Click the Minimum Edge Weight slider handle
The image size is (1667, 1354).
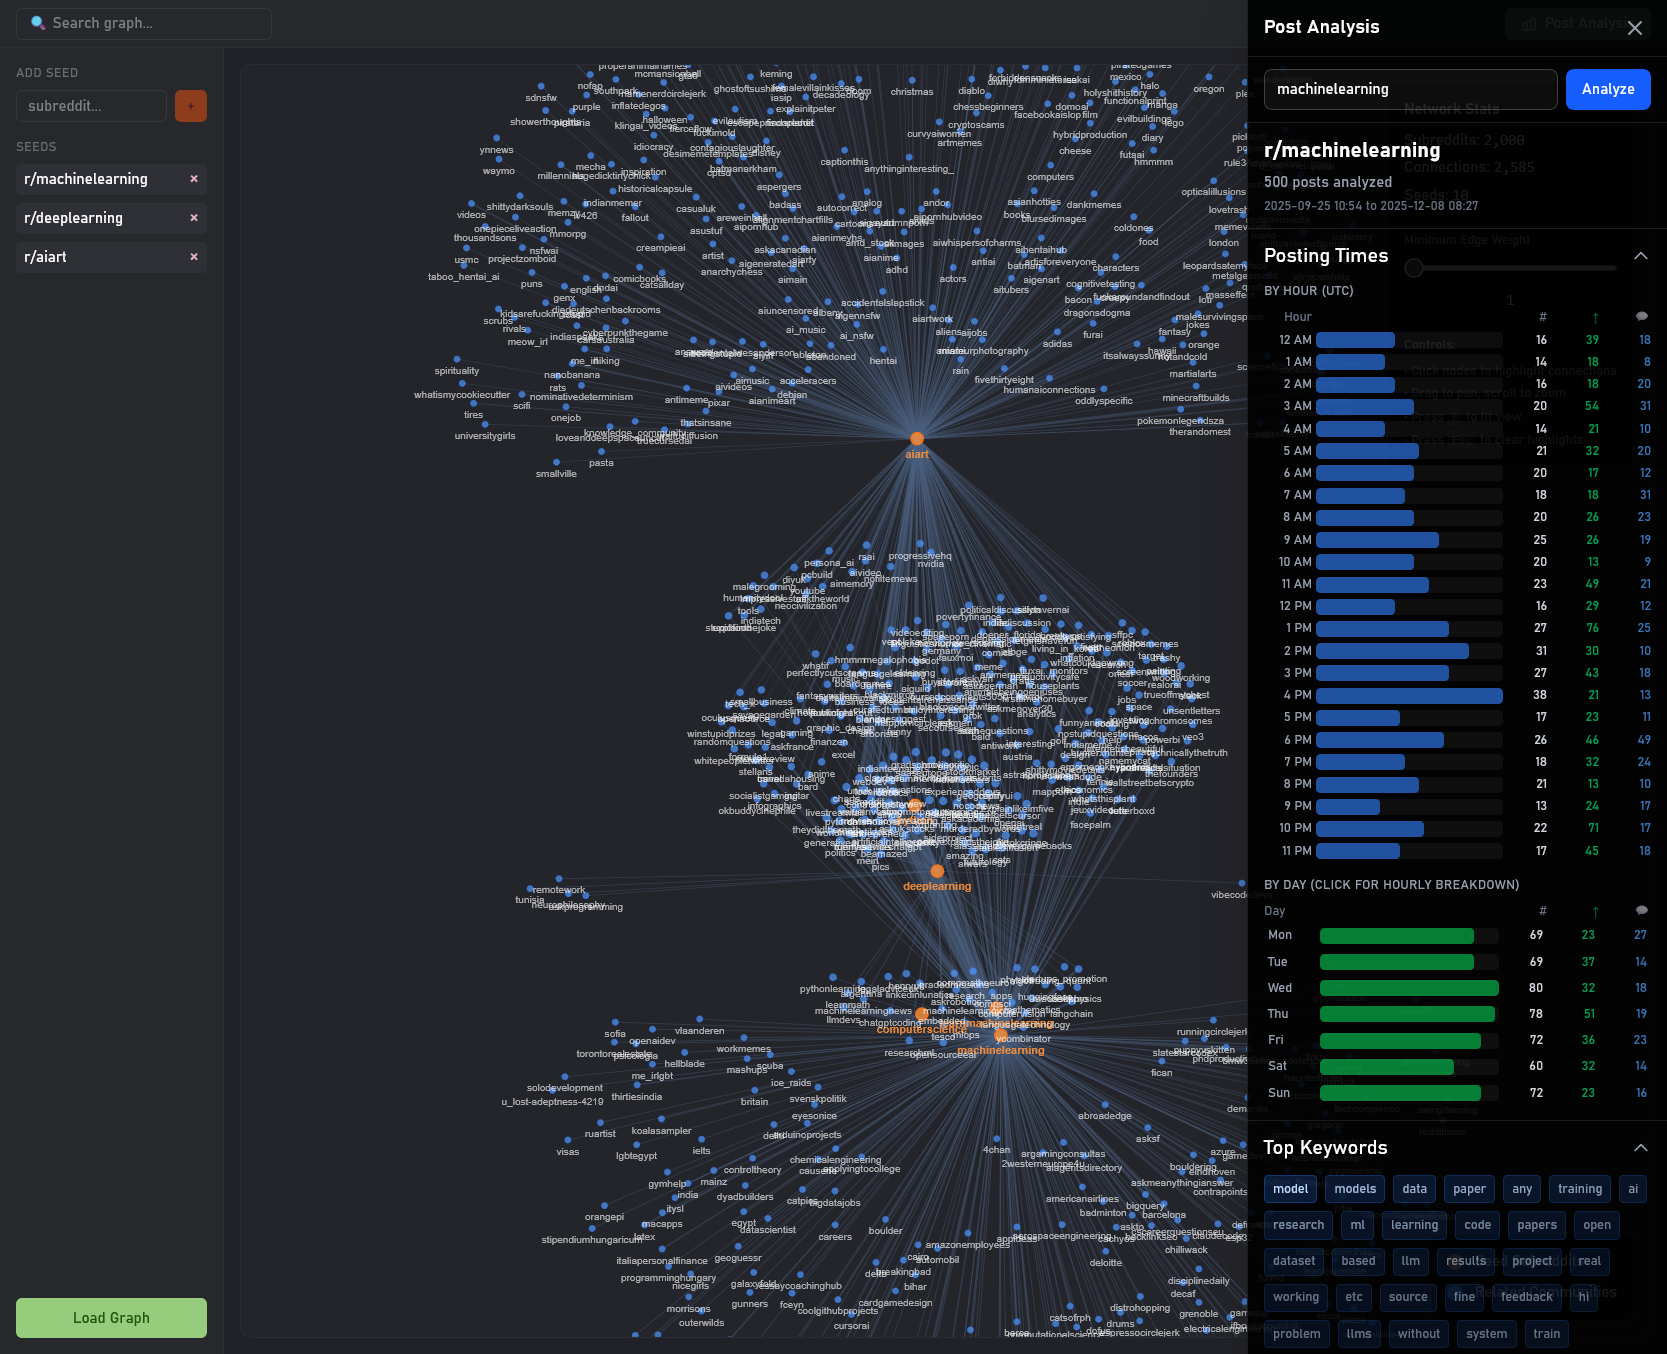click(x=1414, y=268)
